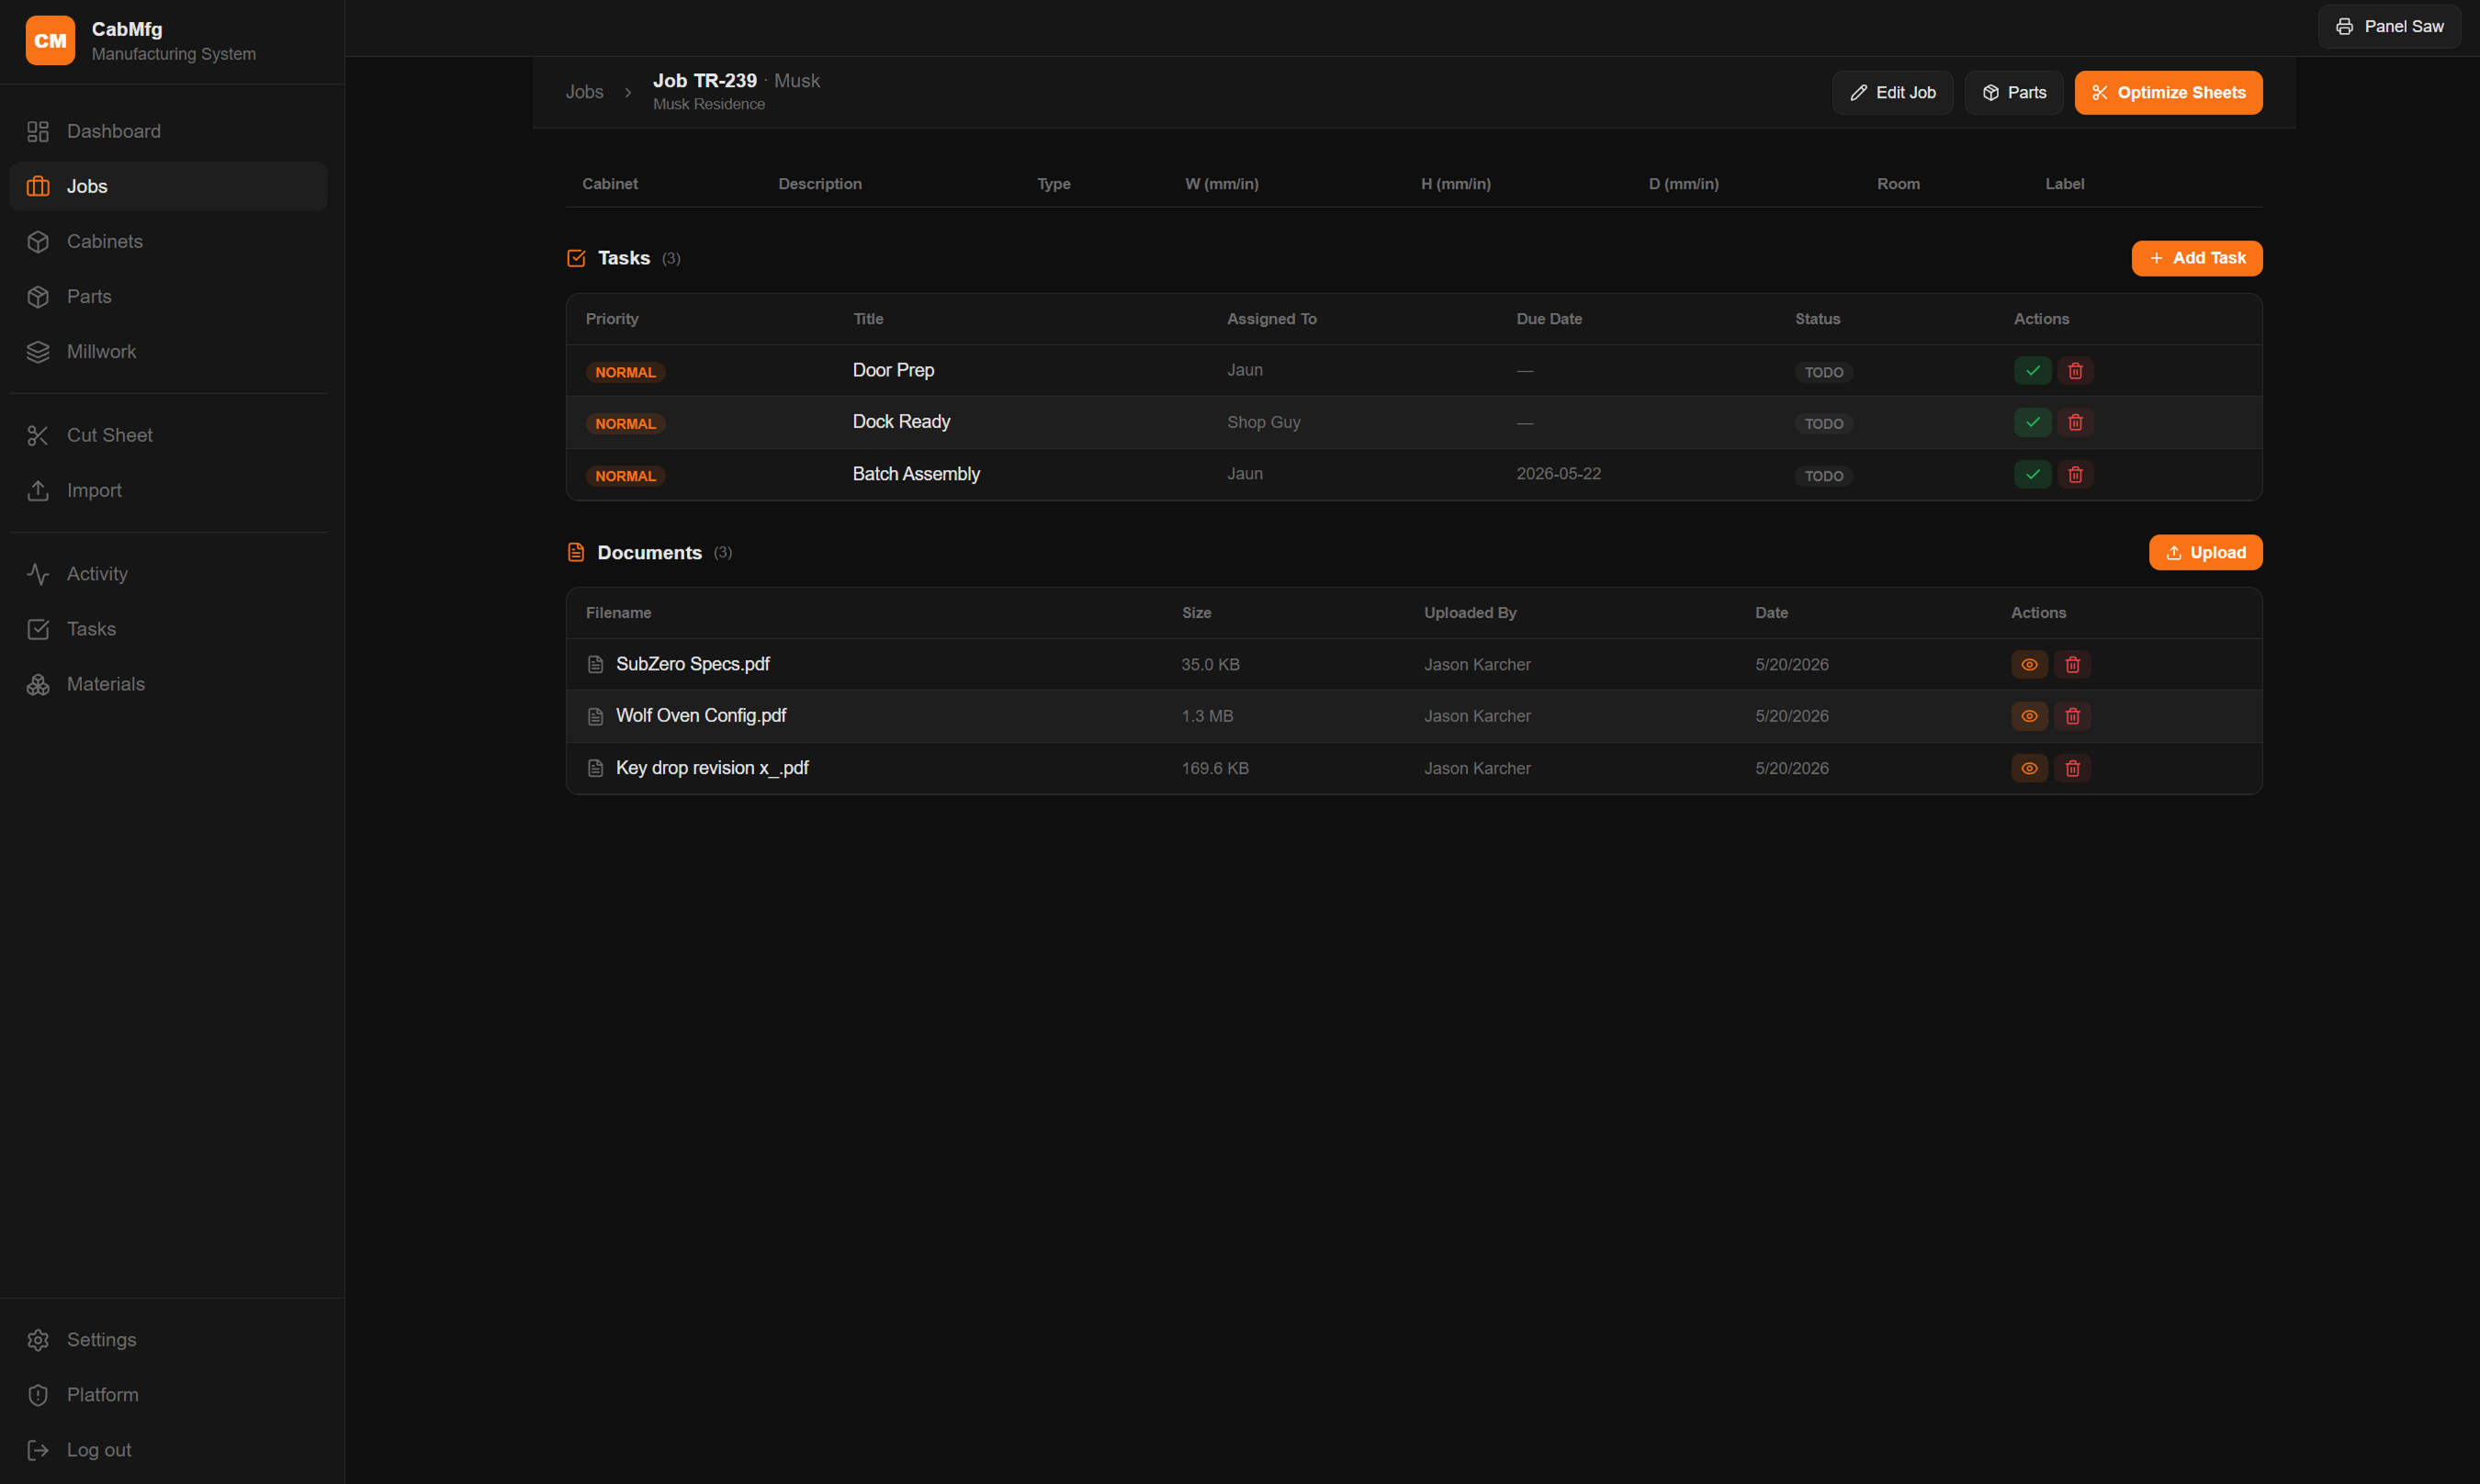Click the 1.3 MB size value
This screenshot has width=2480, height=1484.
(1207, 716)
